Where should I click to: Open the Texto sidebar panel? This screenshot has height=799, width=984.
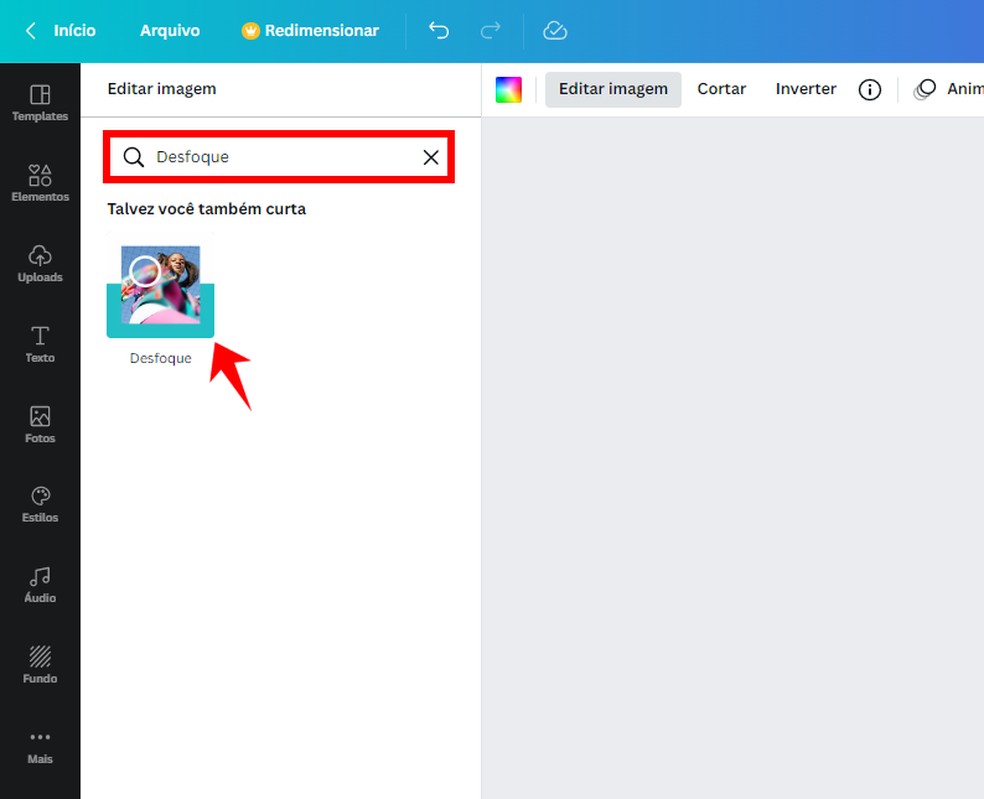click(40, 344)
